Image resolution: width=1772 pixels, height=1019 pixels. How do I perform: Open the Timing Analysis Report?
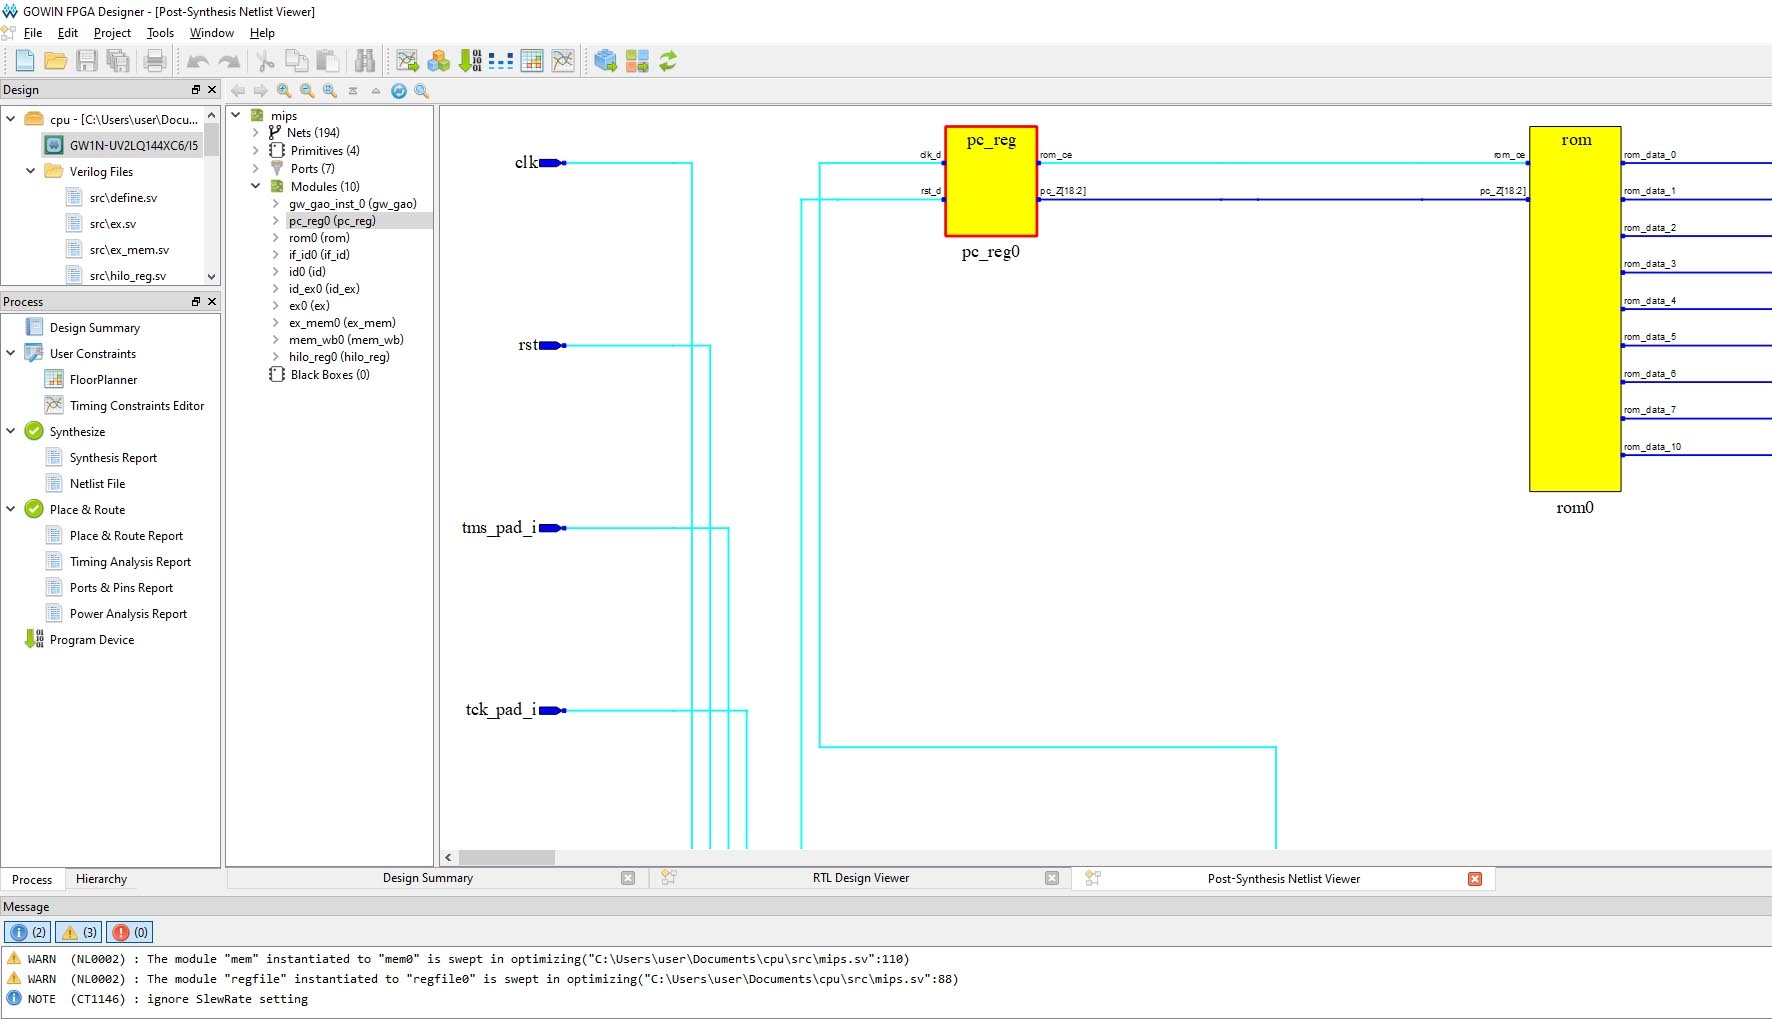coord(130,562)
